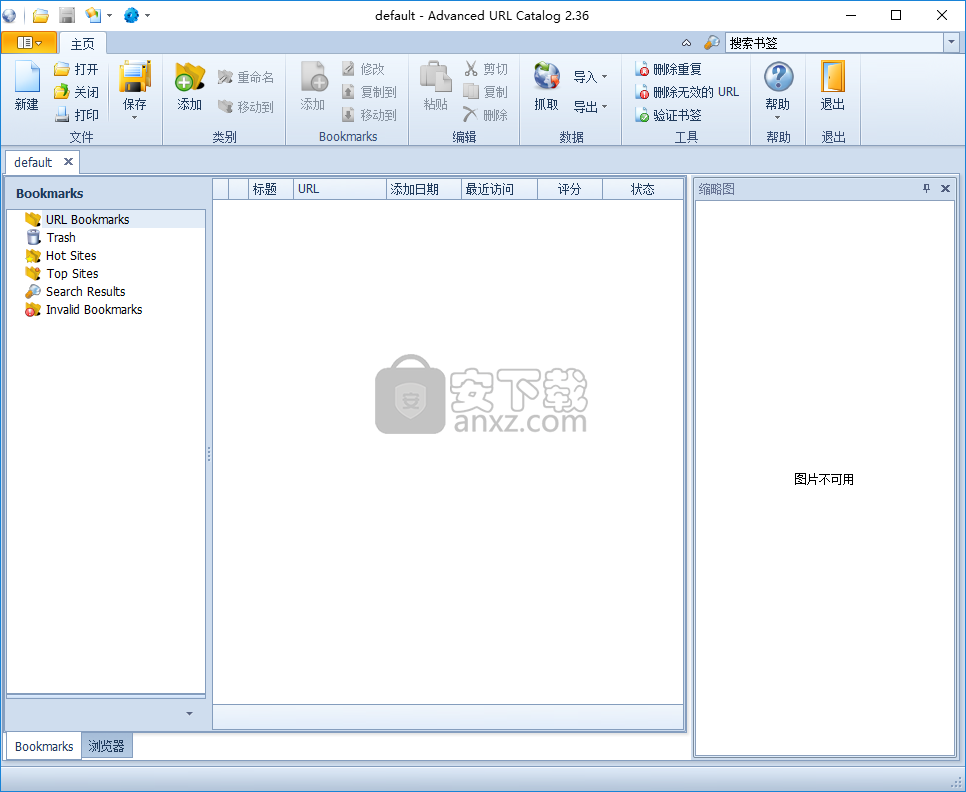Click the 验证书签 (Verify bookmarks) tool
The height and width of the screenshot is (792, 966).
coord(669,115)
